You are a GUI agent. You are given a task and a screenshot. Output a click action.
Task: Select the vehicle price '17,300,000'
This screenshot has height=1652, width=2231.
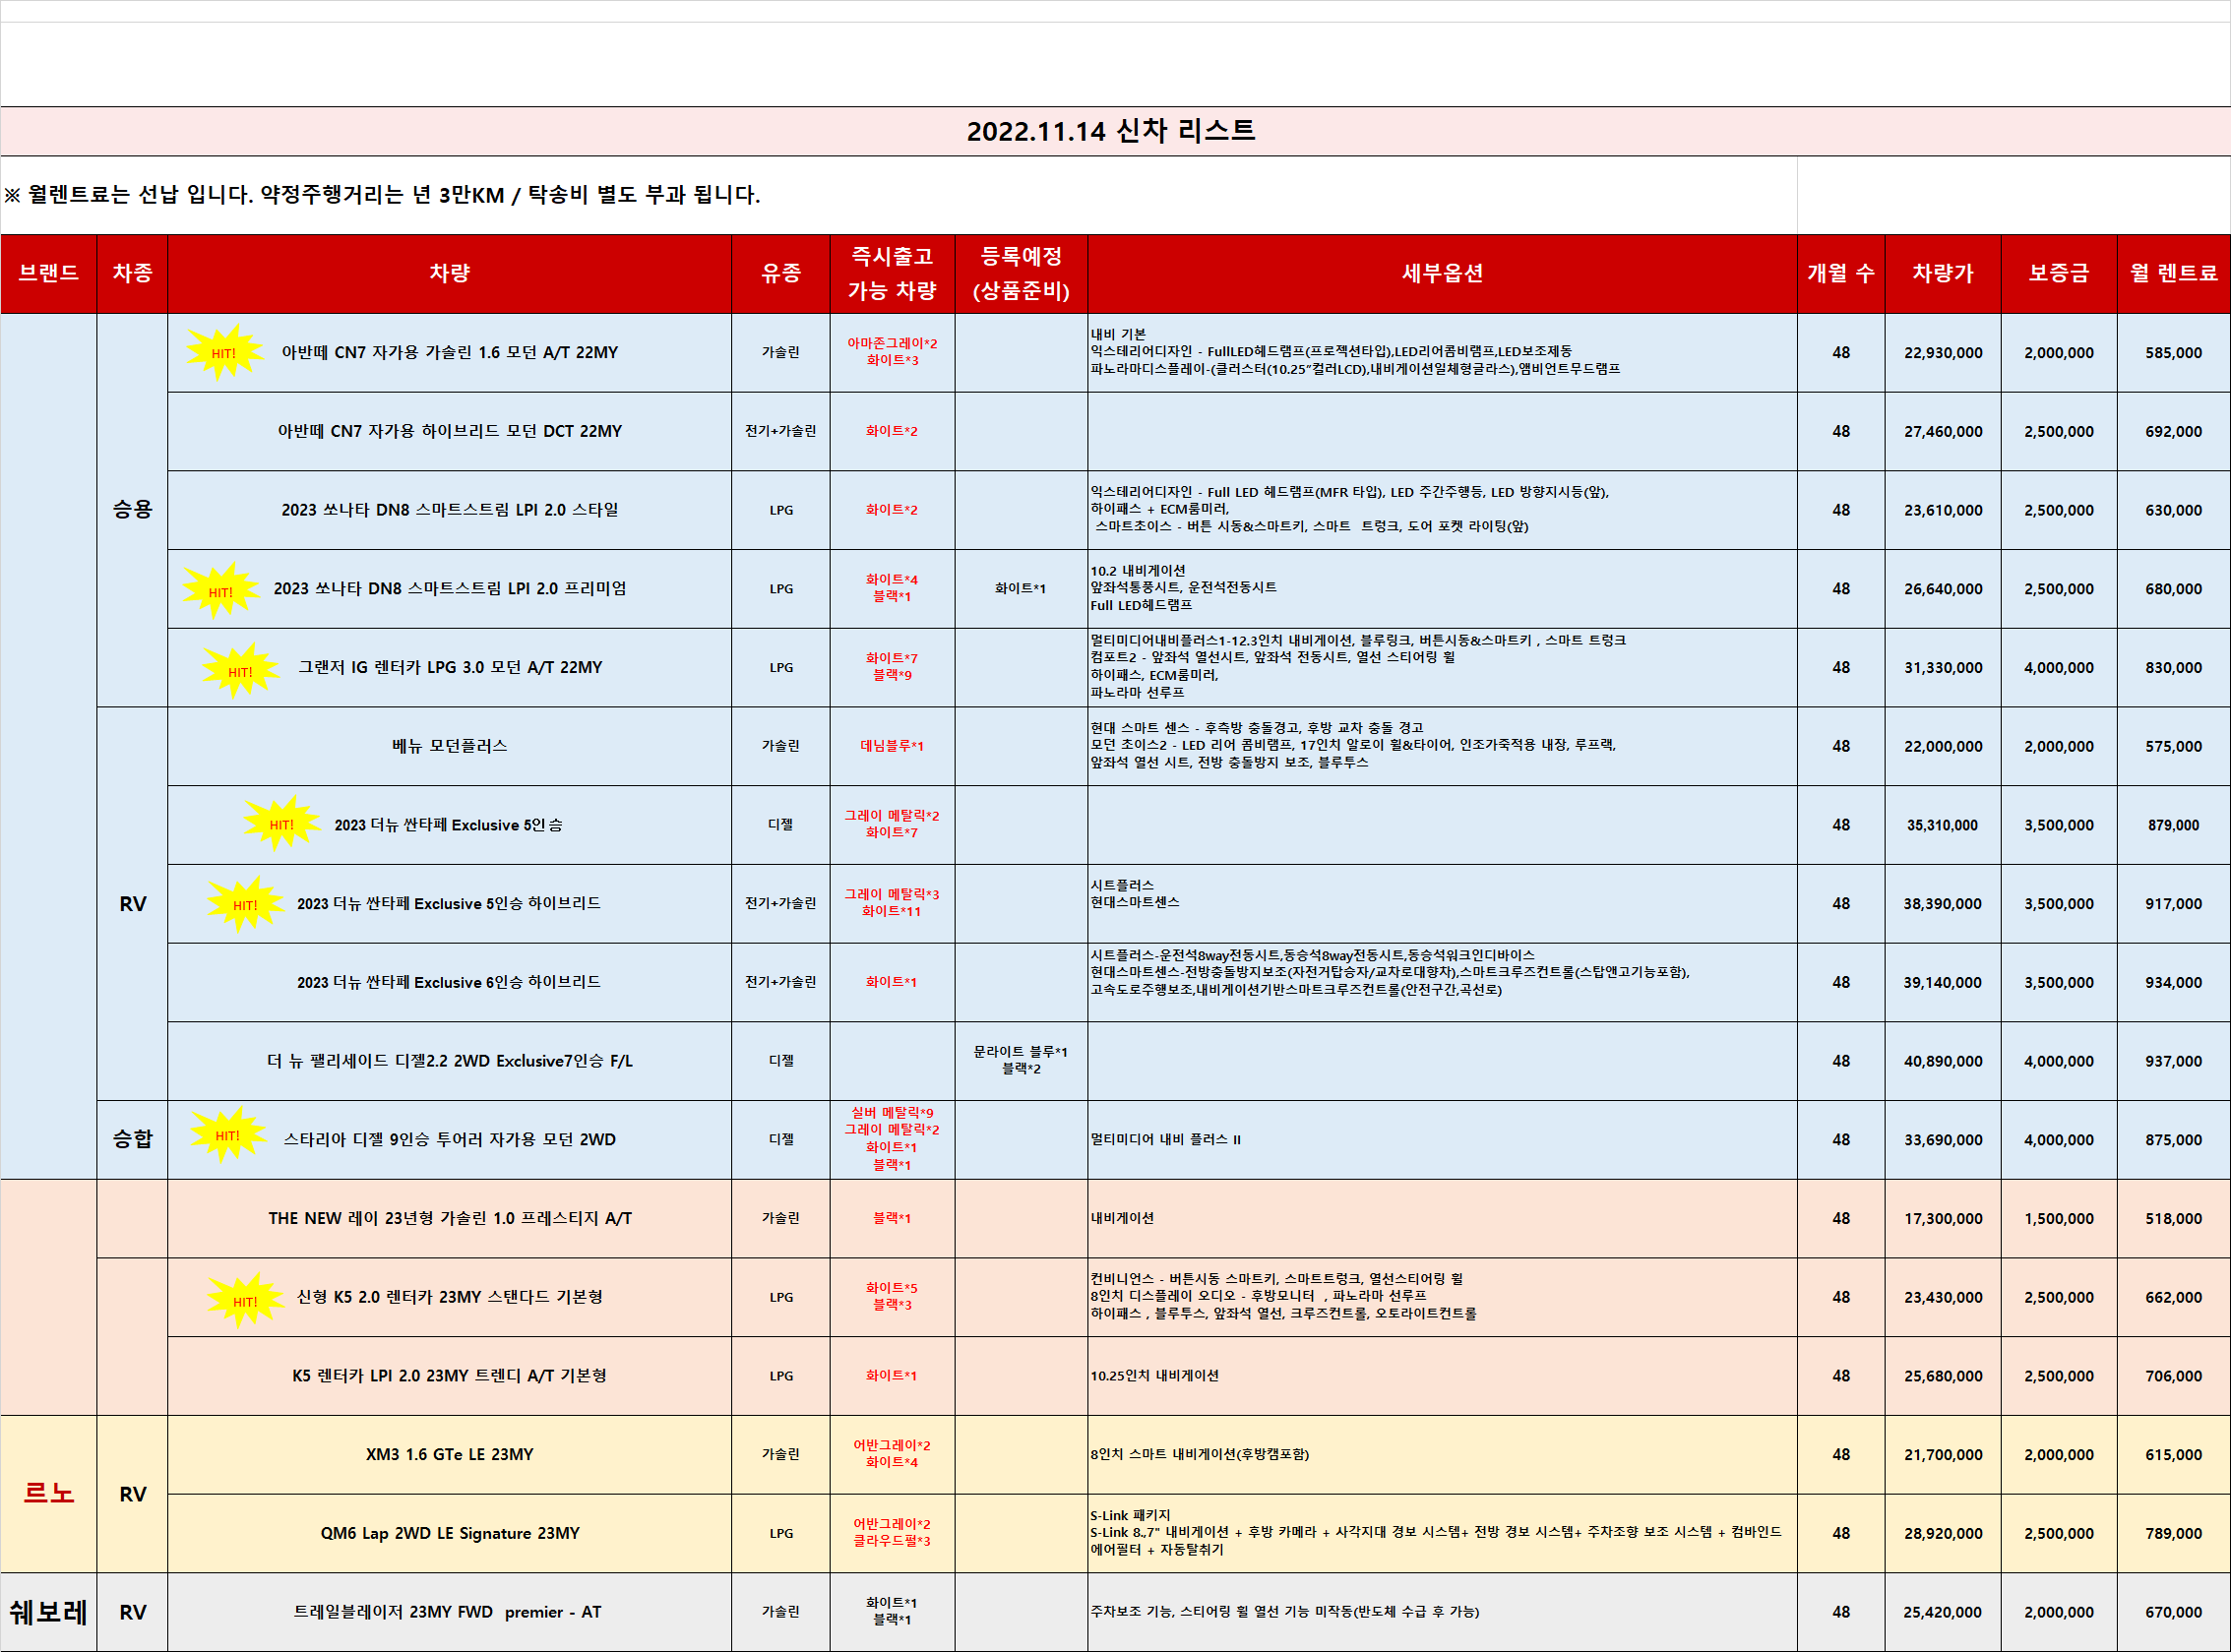[x=1943, y=1219]
